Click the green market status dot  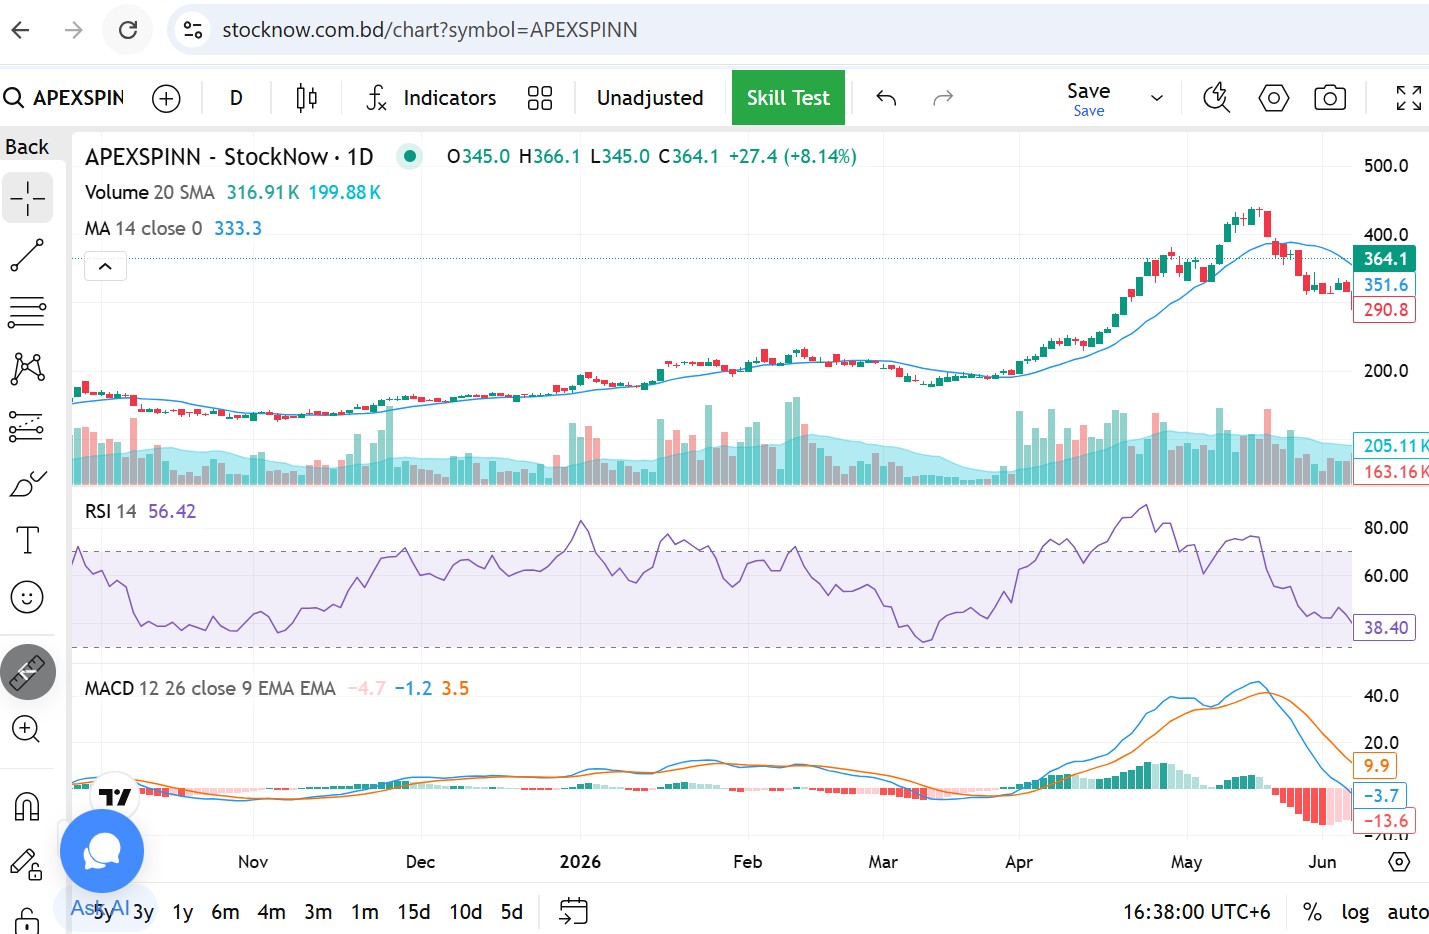point(409,156)
